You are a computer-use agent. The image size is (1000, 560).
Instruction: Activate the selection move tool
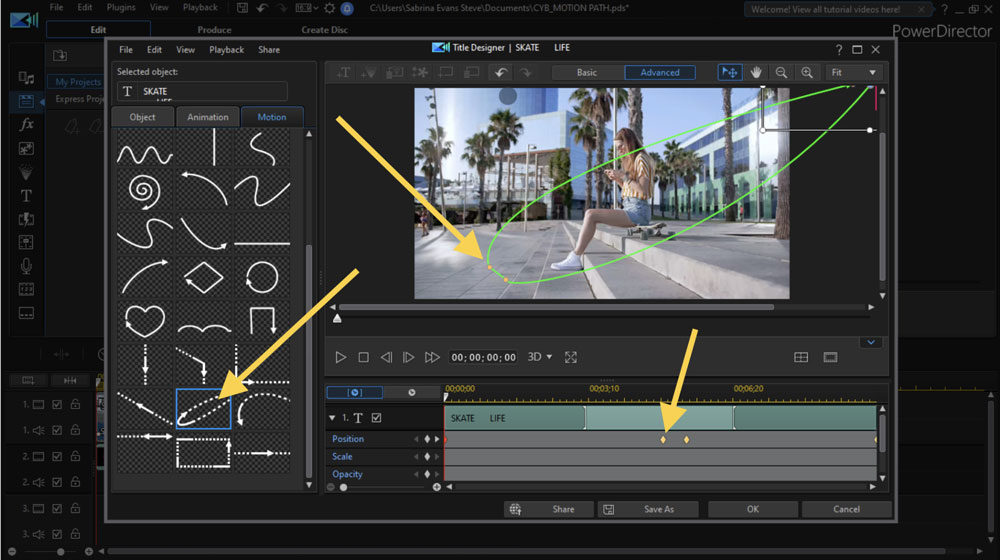click(x=730, y=72)
